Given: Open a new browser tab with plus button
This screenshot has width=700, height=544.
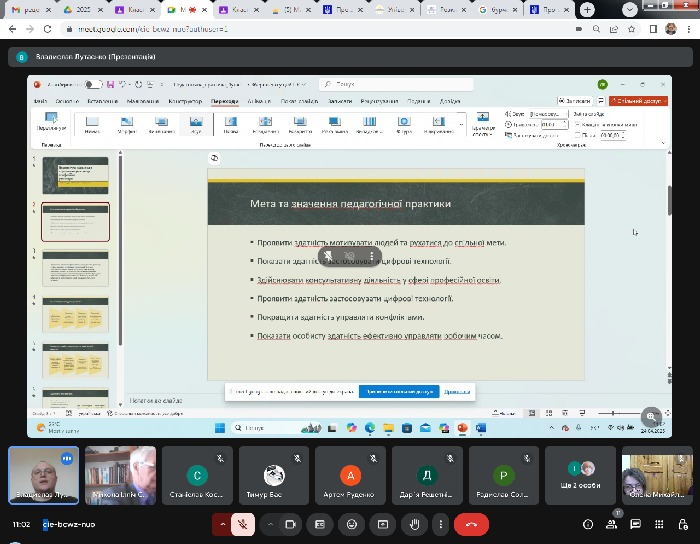Looking at the screenshot, I should 585,9.
